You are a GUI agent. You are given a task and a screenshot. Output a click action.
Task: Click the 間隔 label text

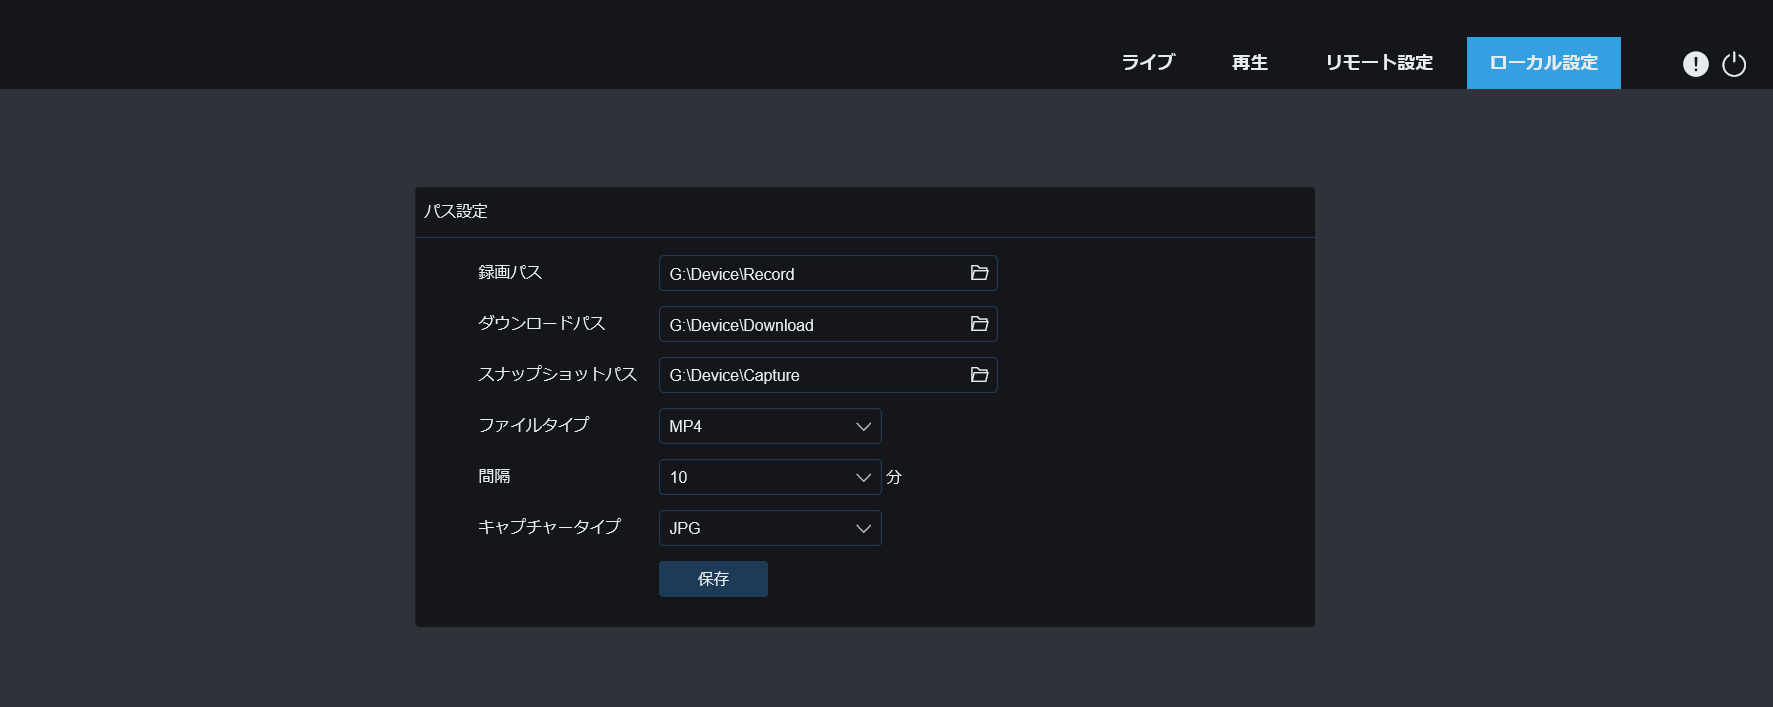(494, 476)
